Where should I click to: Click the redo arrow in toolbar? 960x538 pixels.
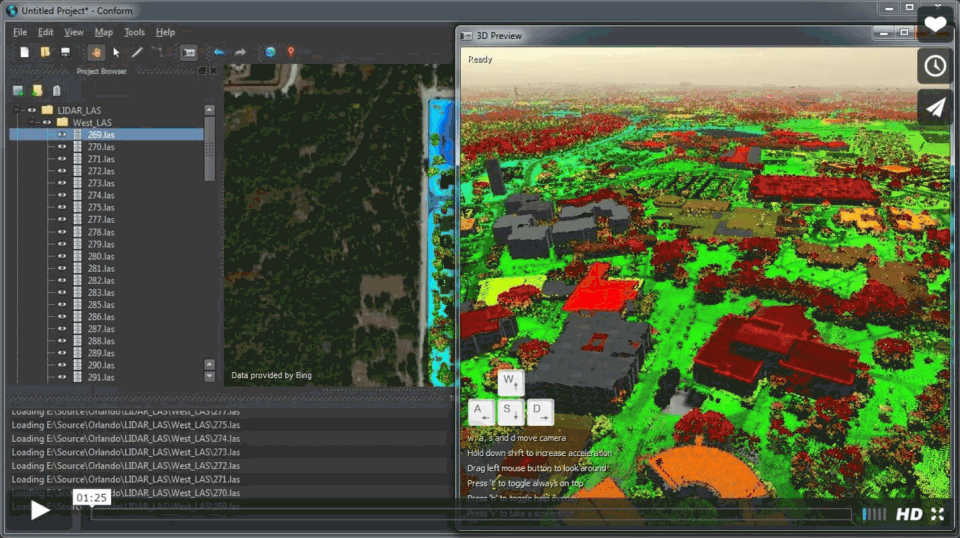pos(240,52)
